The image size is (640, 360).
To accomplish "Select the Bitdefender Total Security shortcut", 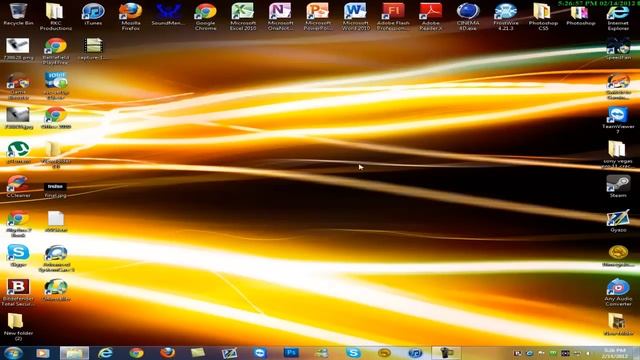I will pyautogui.click(x=18, y=292).
